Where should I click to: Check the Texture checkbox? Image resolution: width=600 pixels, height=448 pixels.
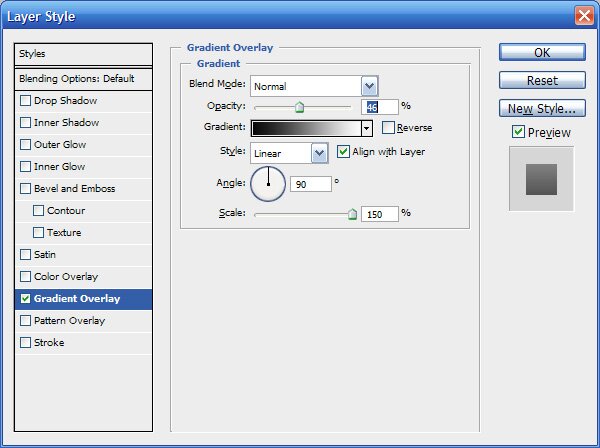38,233
